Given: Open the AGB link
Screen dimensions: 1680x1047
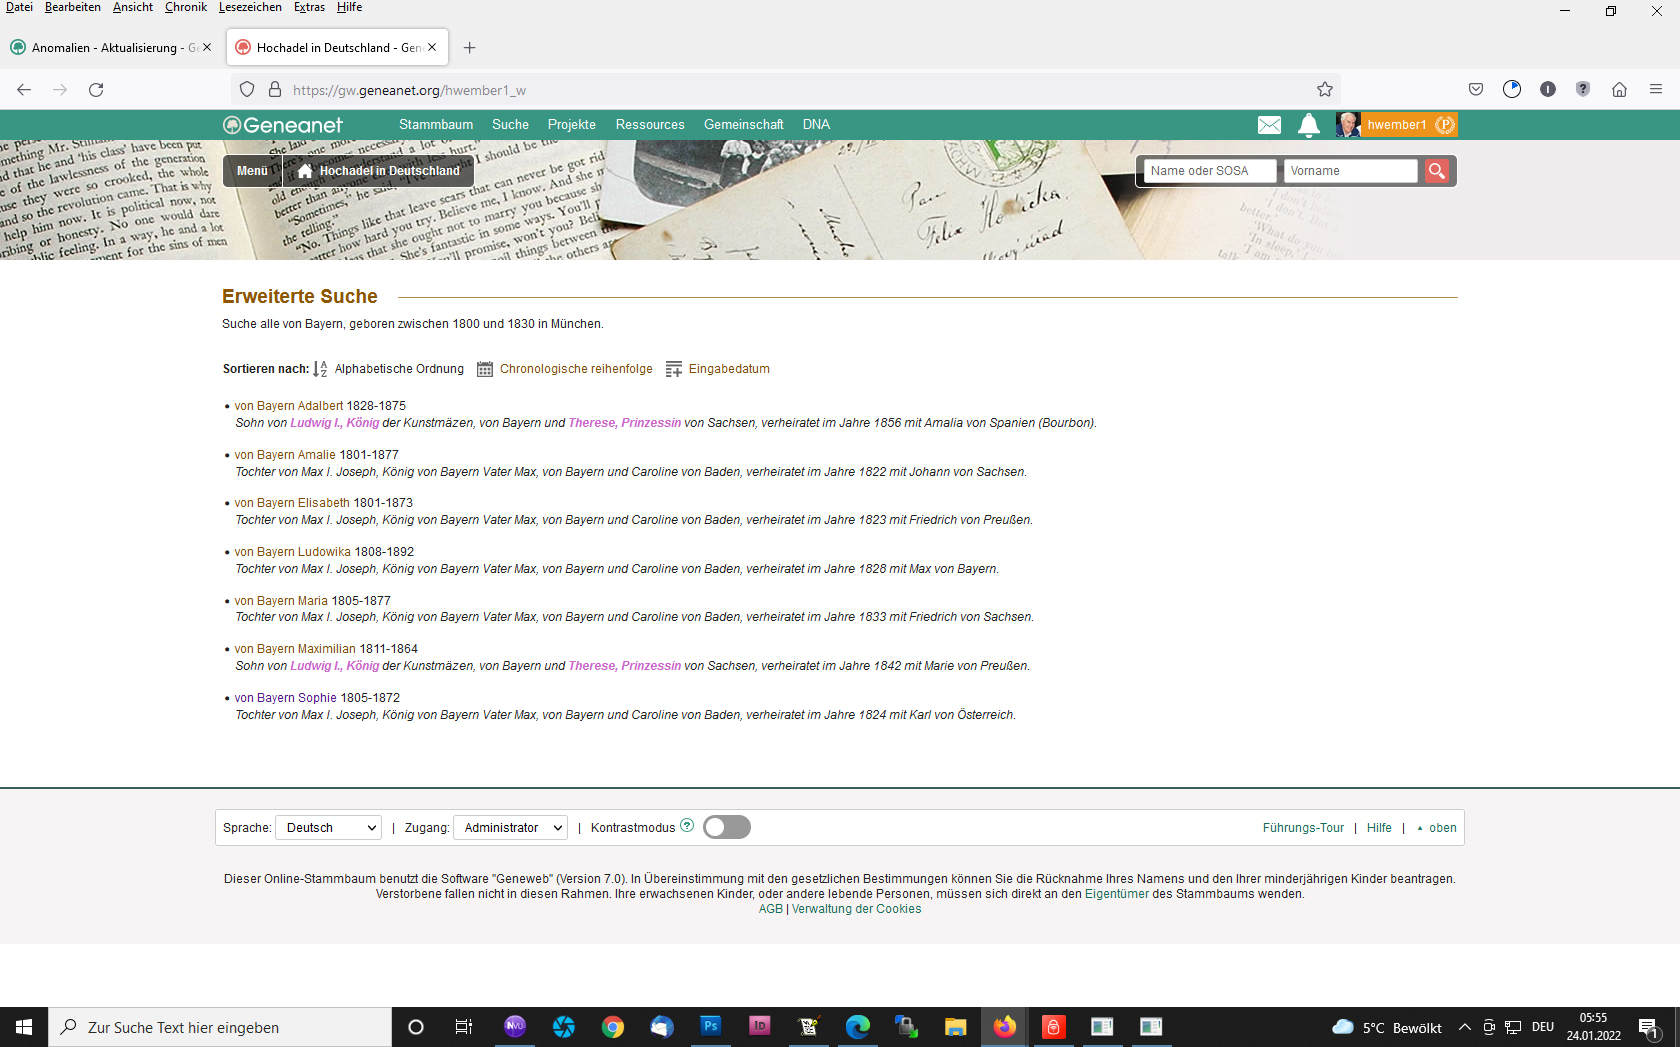Looking at the screenshot, I should (x=771, y=909).
